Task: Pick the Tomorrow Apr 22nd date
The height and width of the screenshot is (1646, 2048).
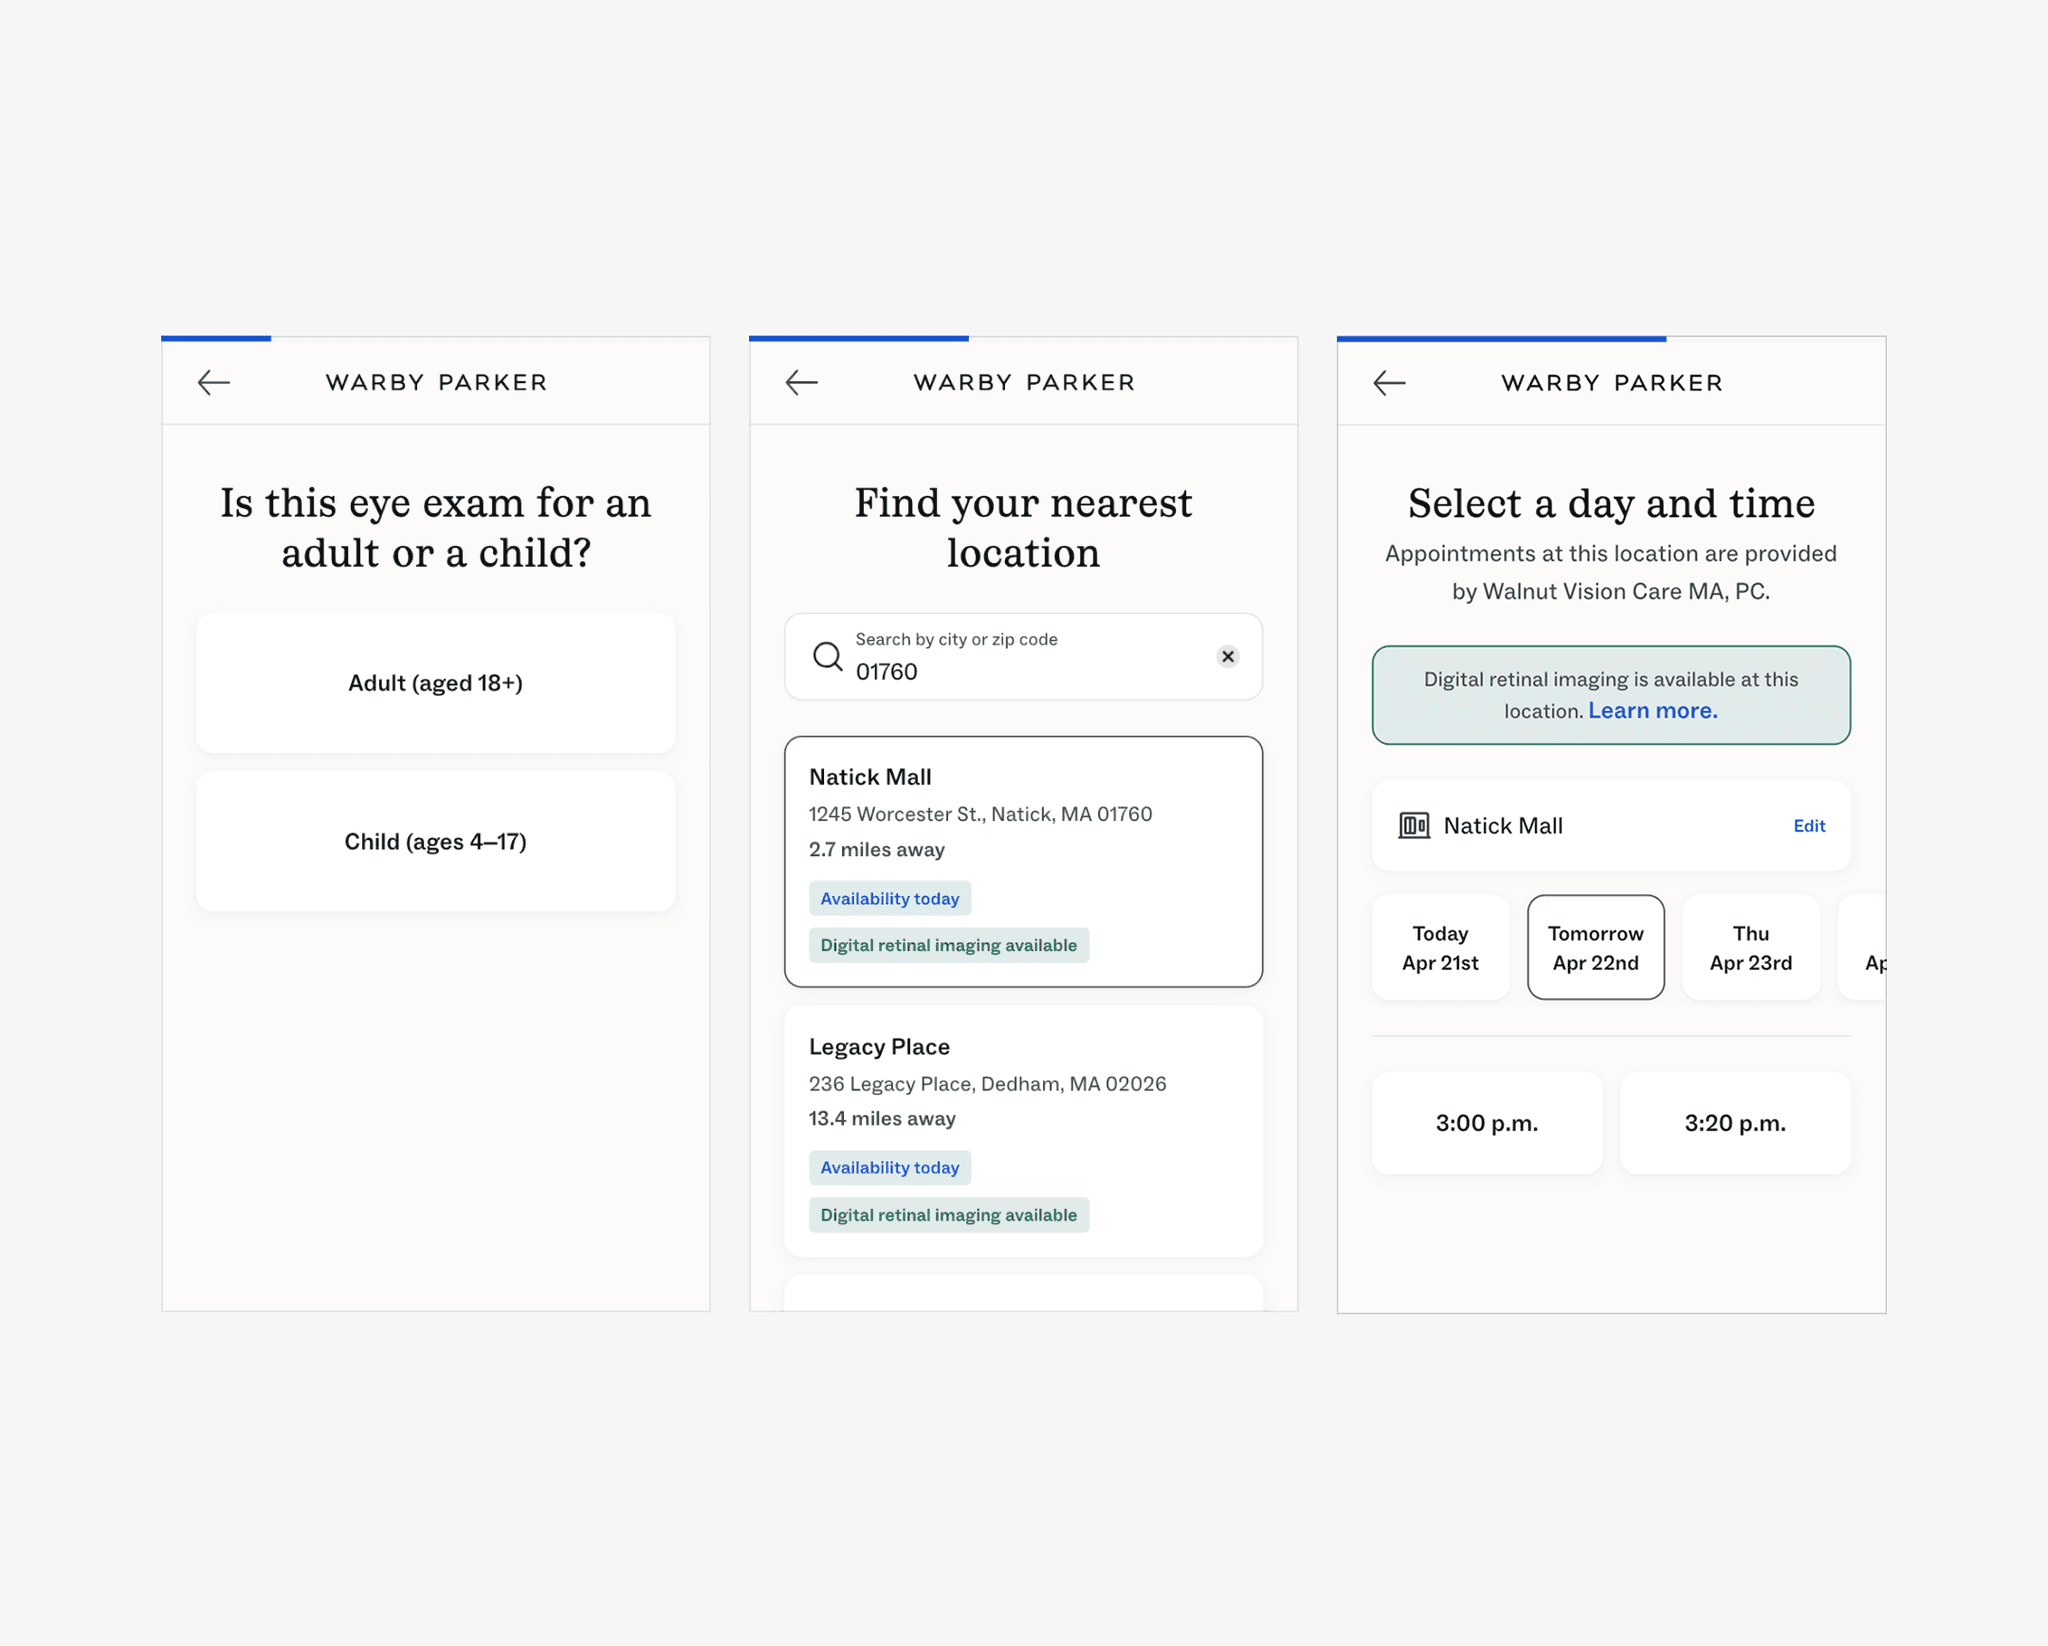Action: pos(1595,947)
